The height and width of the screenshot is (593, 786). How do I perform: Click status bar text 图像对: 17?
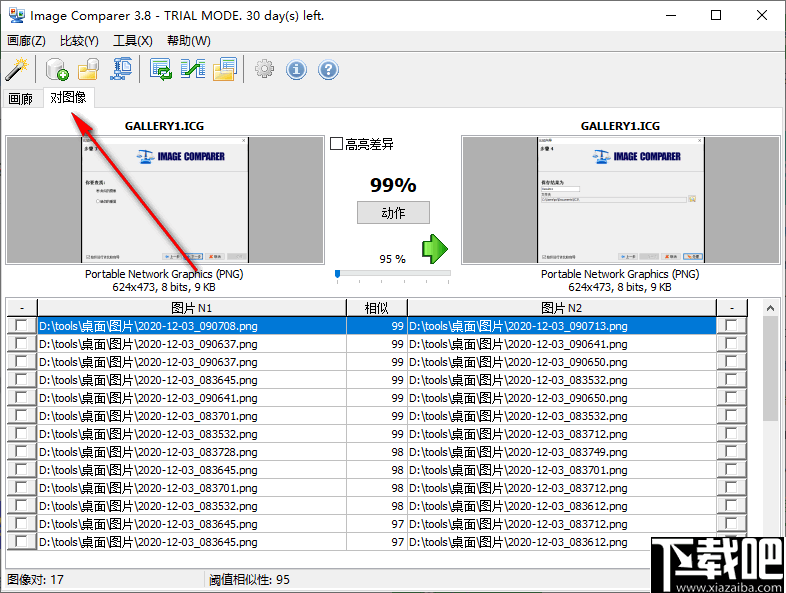pos(36,580)
